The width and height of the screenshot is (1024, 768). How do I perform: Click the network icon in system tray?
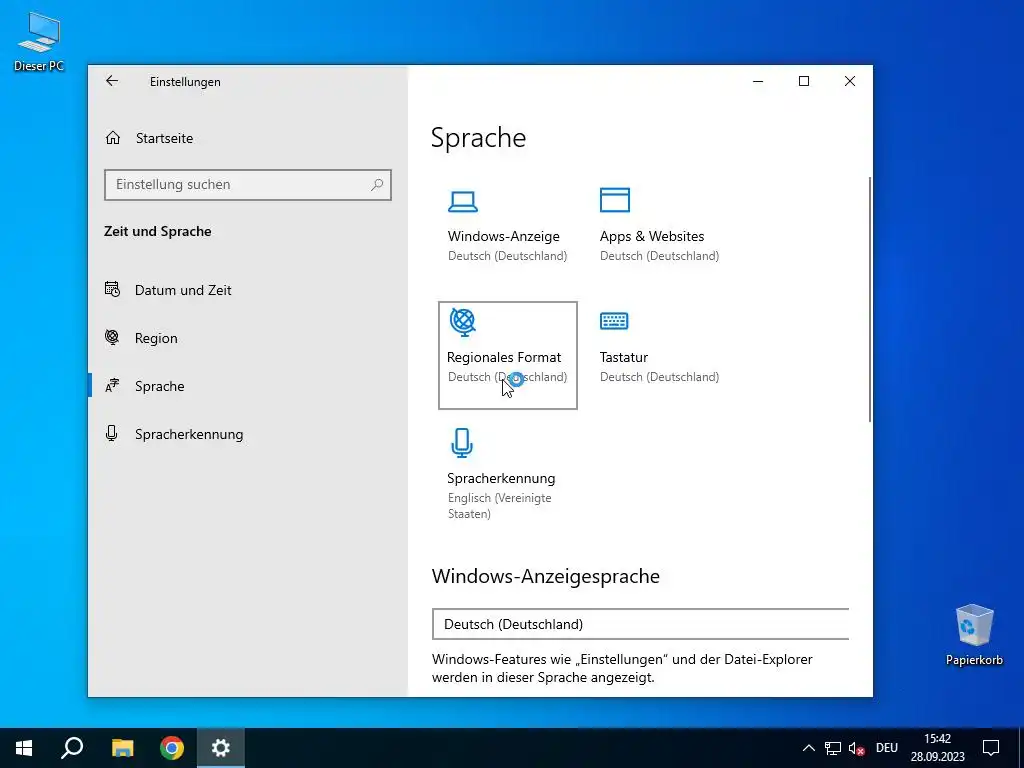point(833,748)
